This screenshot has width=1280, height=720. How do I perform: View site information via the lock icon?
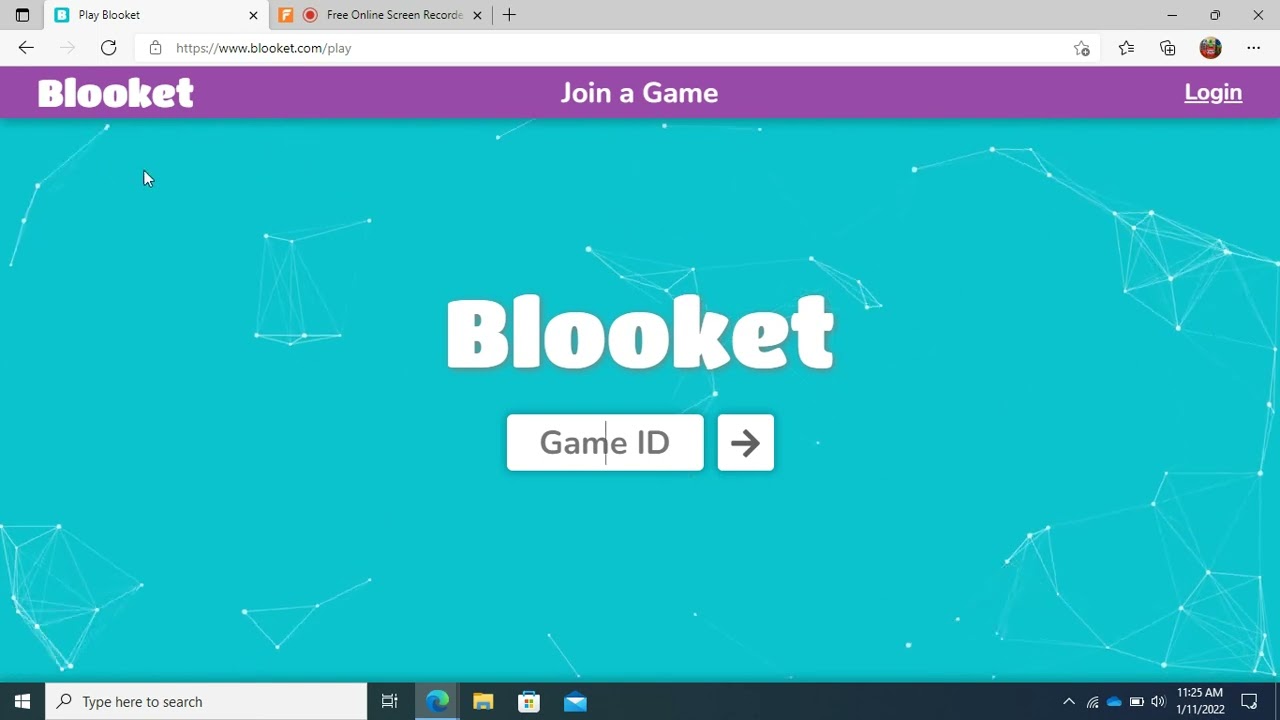[155, 48]
